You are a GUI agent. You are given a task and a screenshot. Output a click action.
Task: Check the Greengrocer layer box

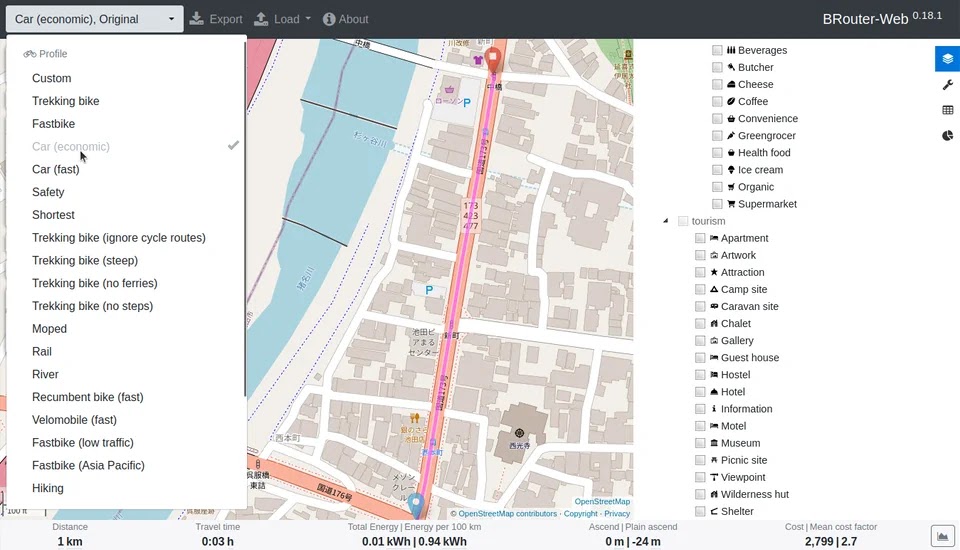(x=717, y=135)
